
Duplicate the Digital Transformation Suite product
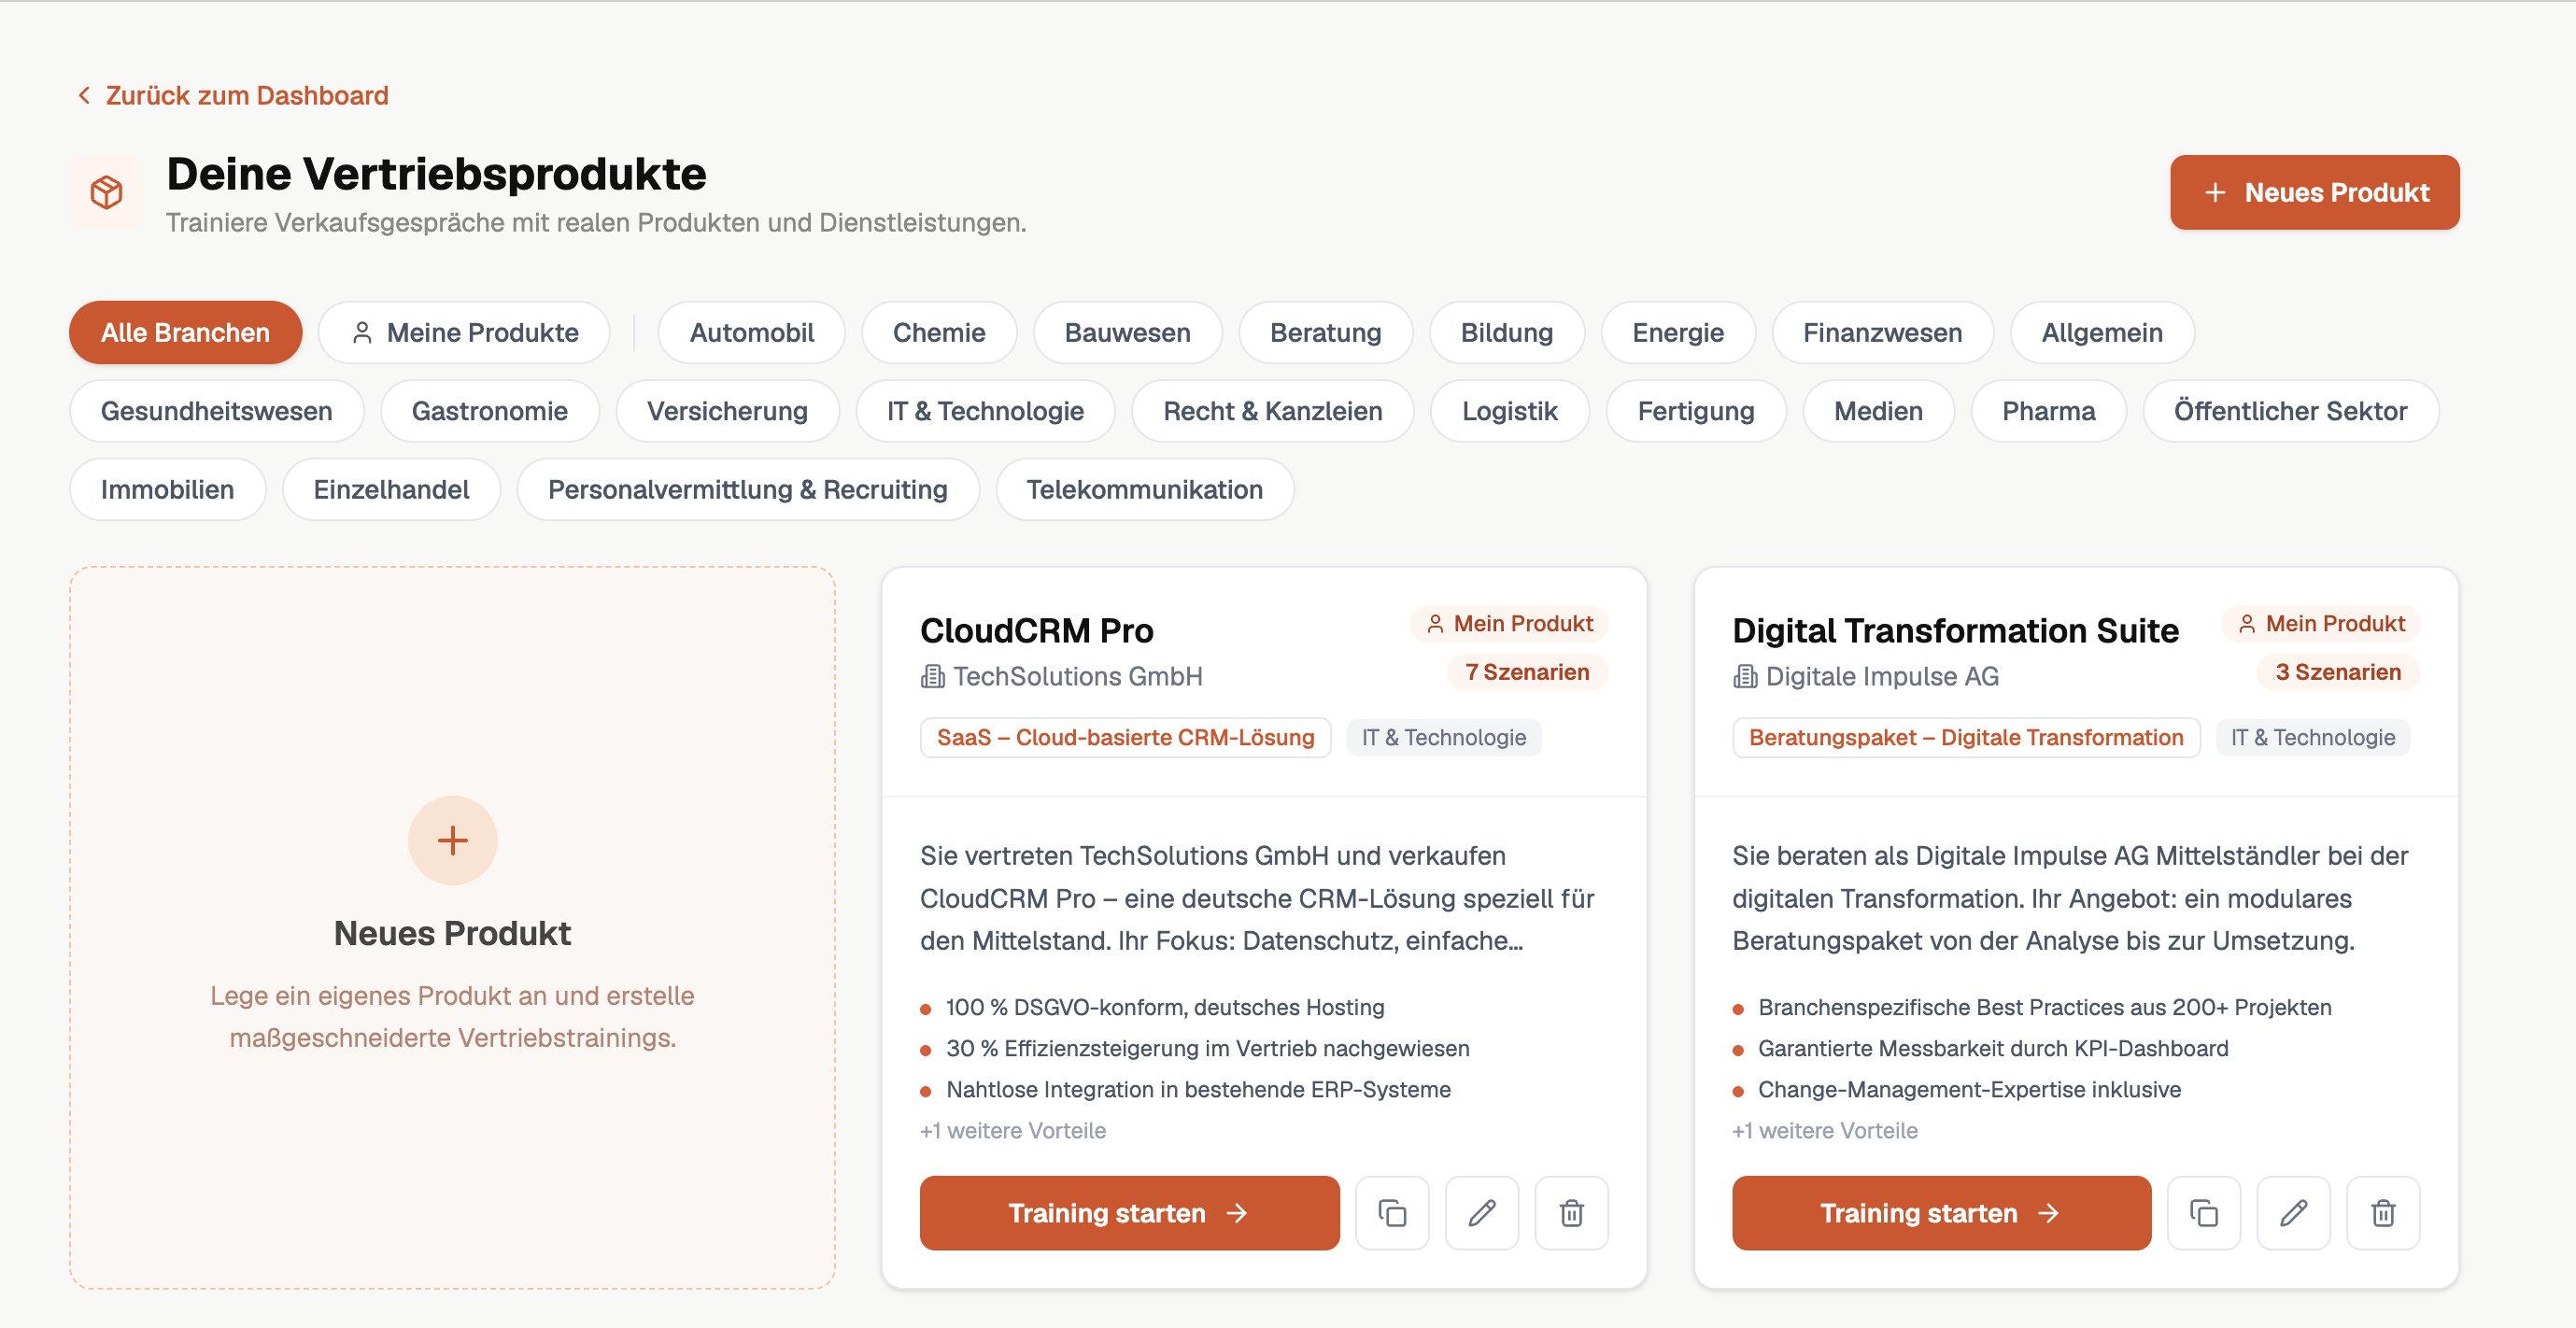[2204, 1213]
